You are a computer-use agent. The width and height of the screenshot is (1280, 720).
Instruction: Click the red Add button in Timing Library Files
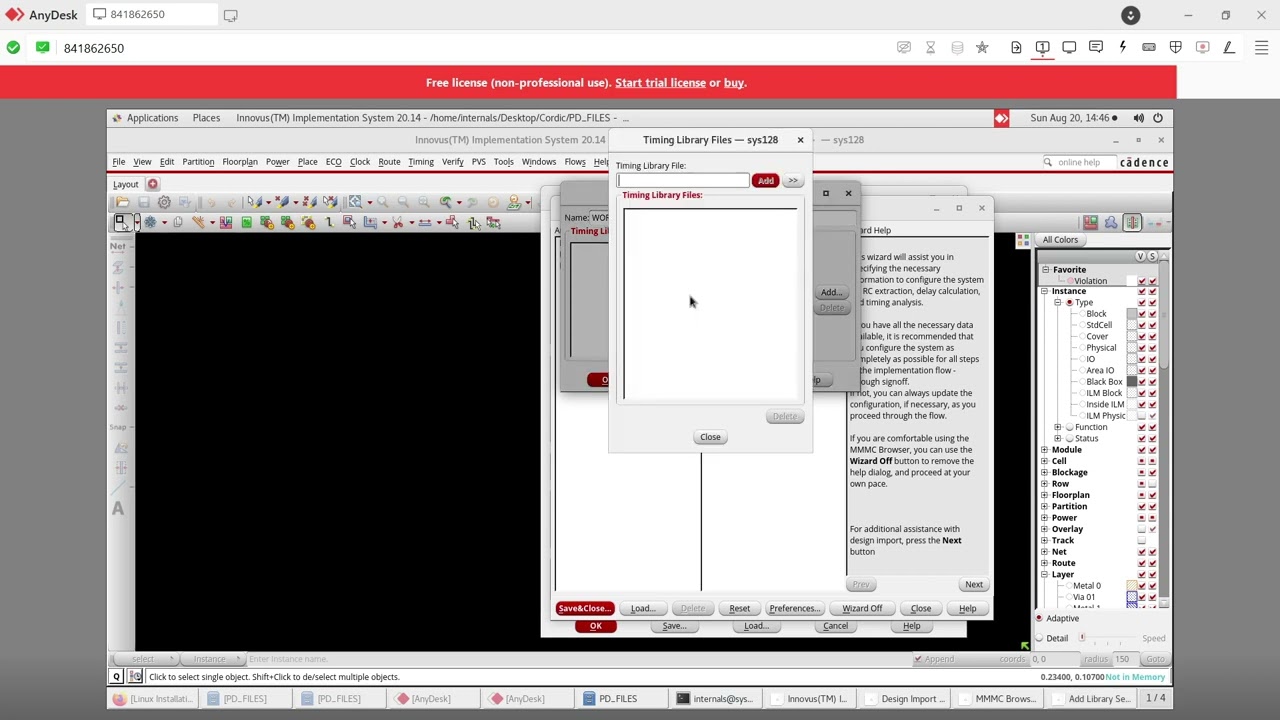click(765, 181)
